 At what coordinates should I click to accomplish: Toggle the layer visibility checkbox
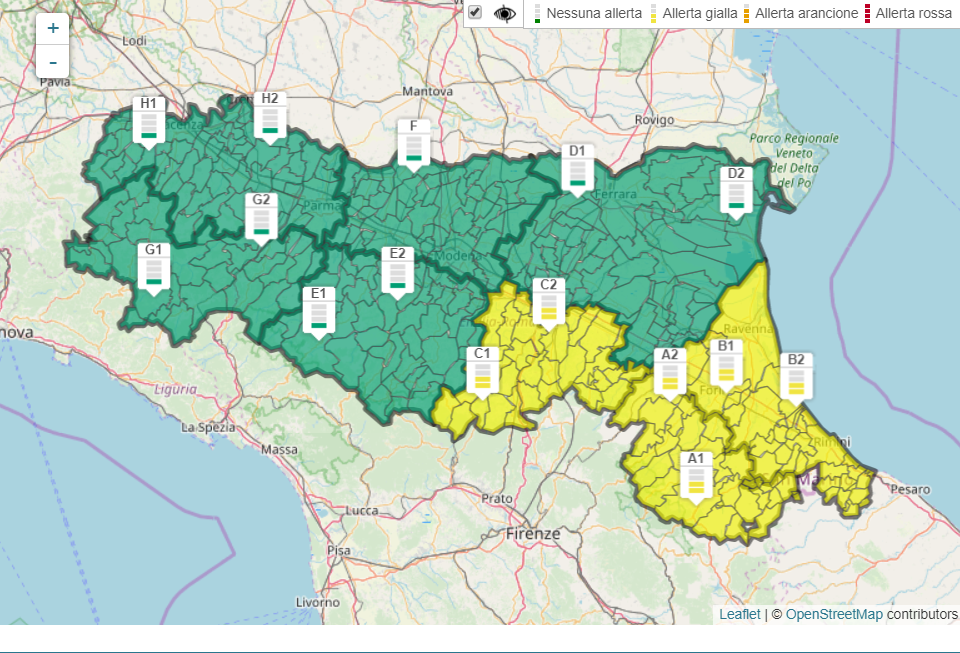point(475,13)
